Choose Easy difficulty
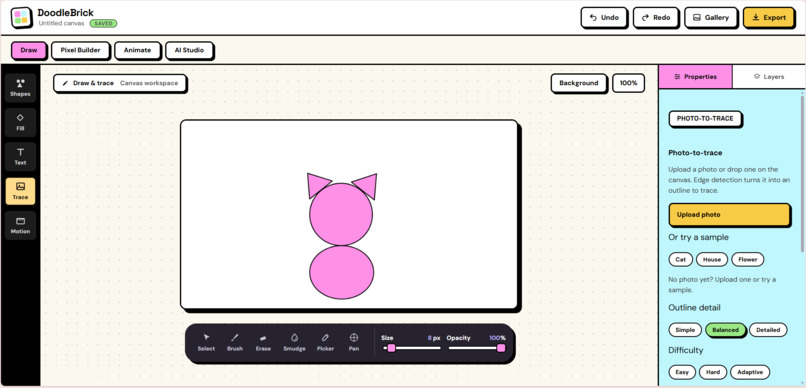Viewport: 806px width, 388px height. (x=682, y=372)
